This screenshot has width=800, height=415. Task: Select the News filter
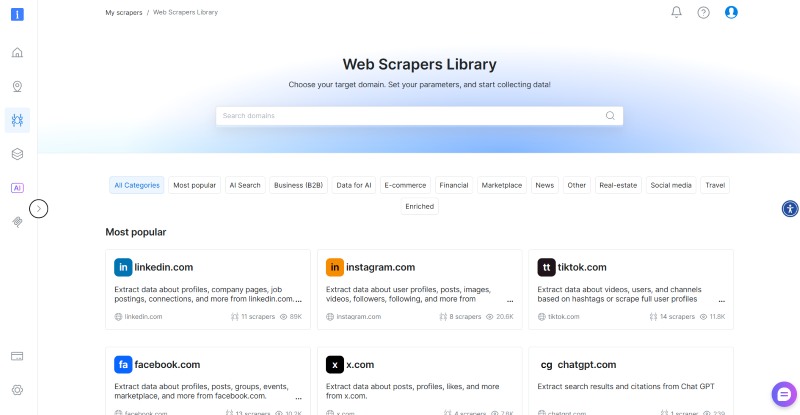pos(544,185)
